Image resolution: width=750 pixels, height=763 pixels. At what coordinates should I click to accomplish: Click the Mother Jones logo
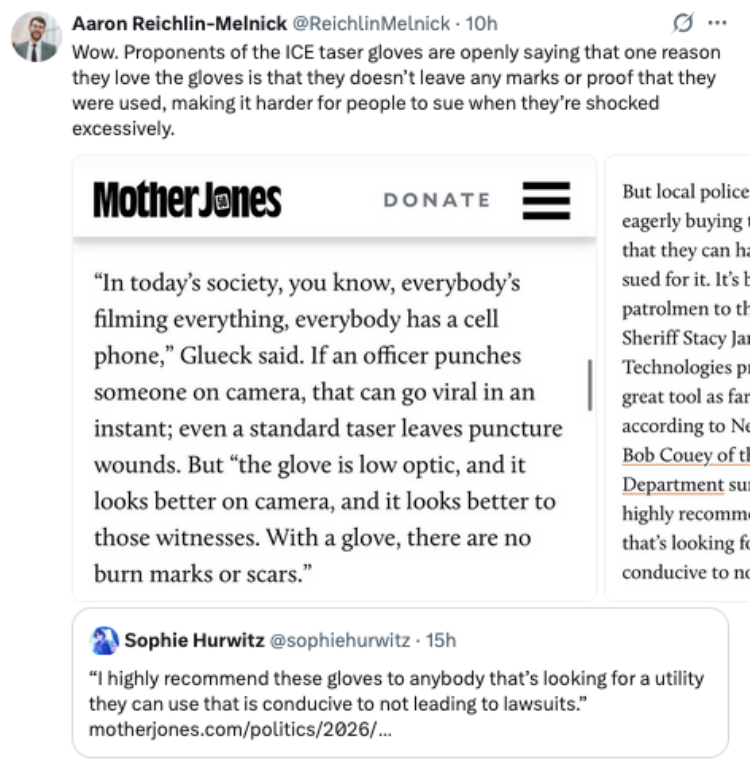click(187, 200)
